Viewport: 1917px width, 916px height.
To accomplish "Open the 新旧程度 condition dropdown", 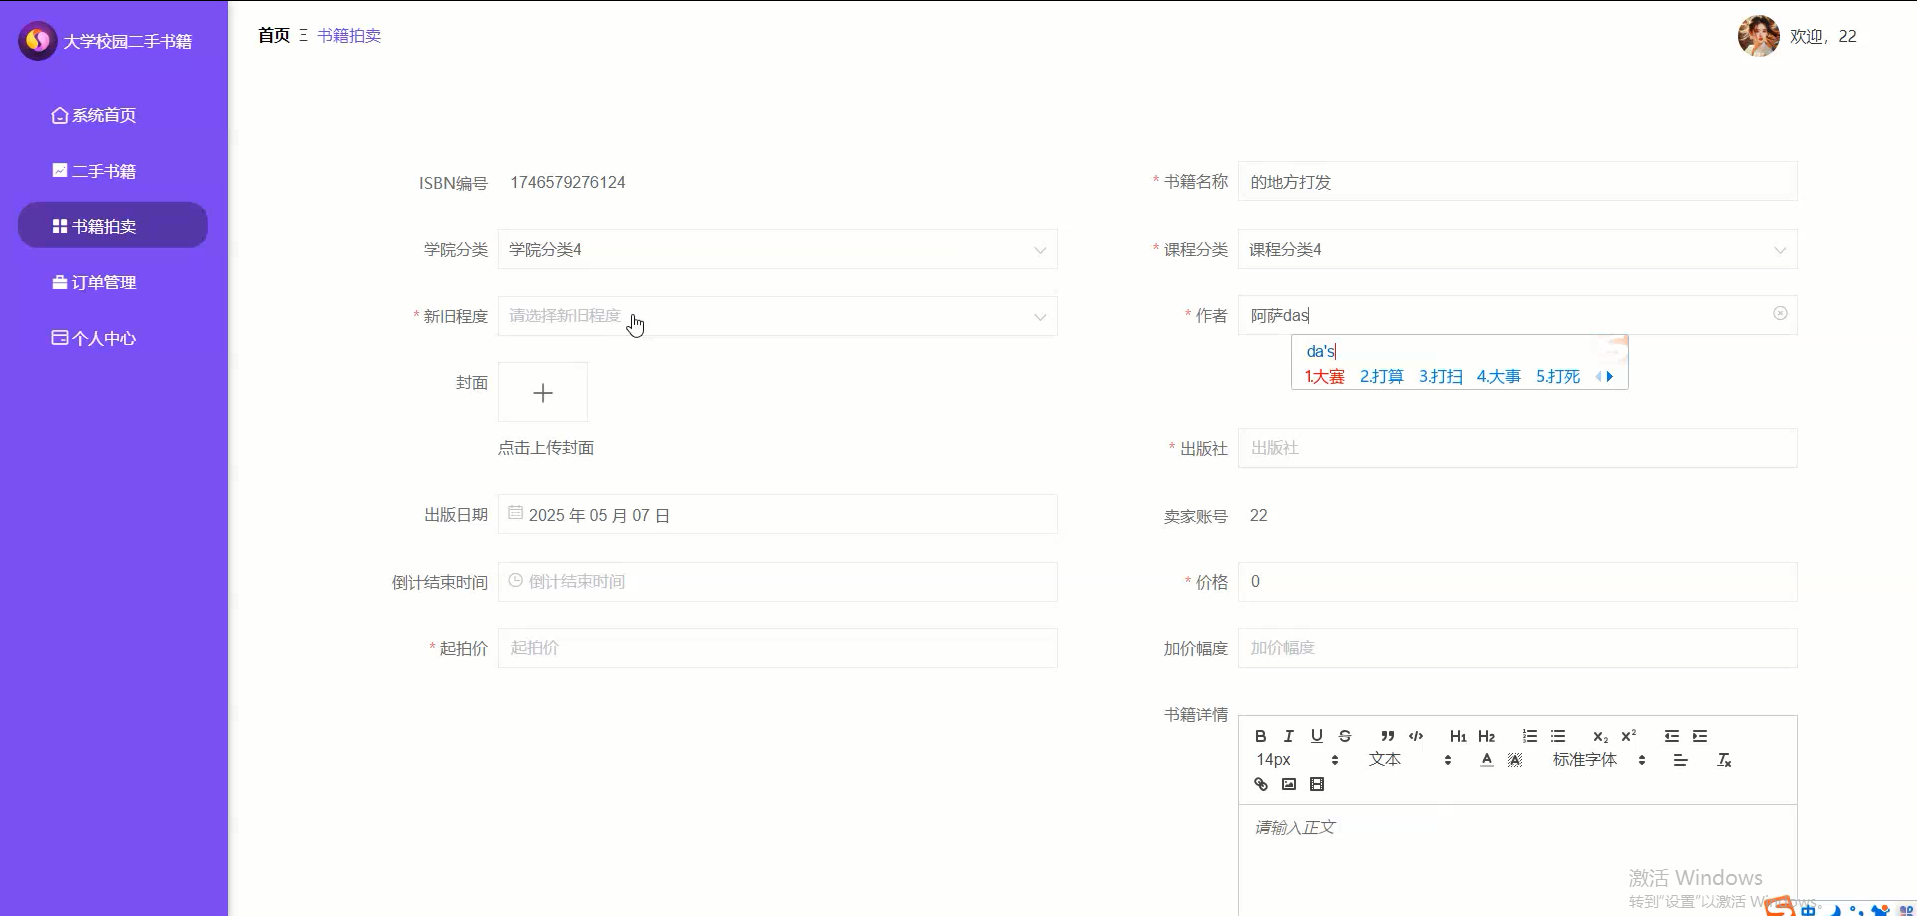I will [x=778, y=316].
